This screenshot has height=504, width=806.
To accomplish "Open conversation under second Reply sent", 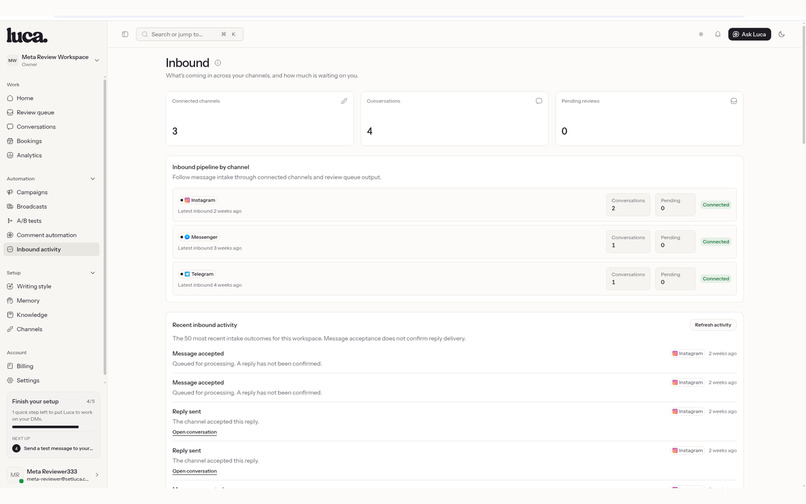I will point(194,471).
